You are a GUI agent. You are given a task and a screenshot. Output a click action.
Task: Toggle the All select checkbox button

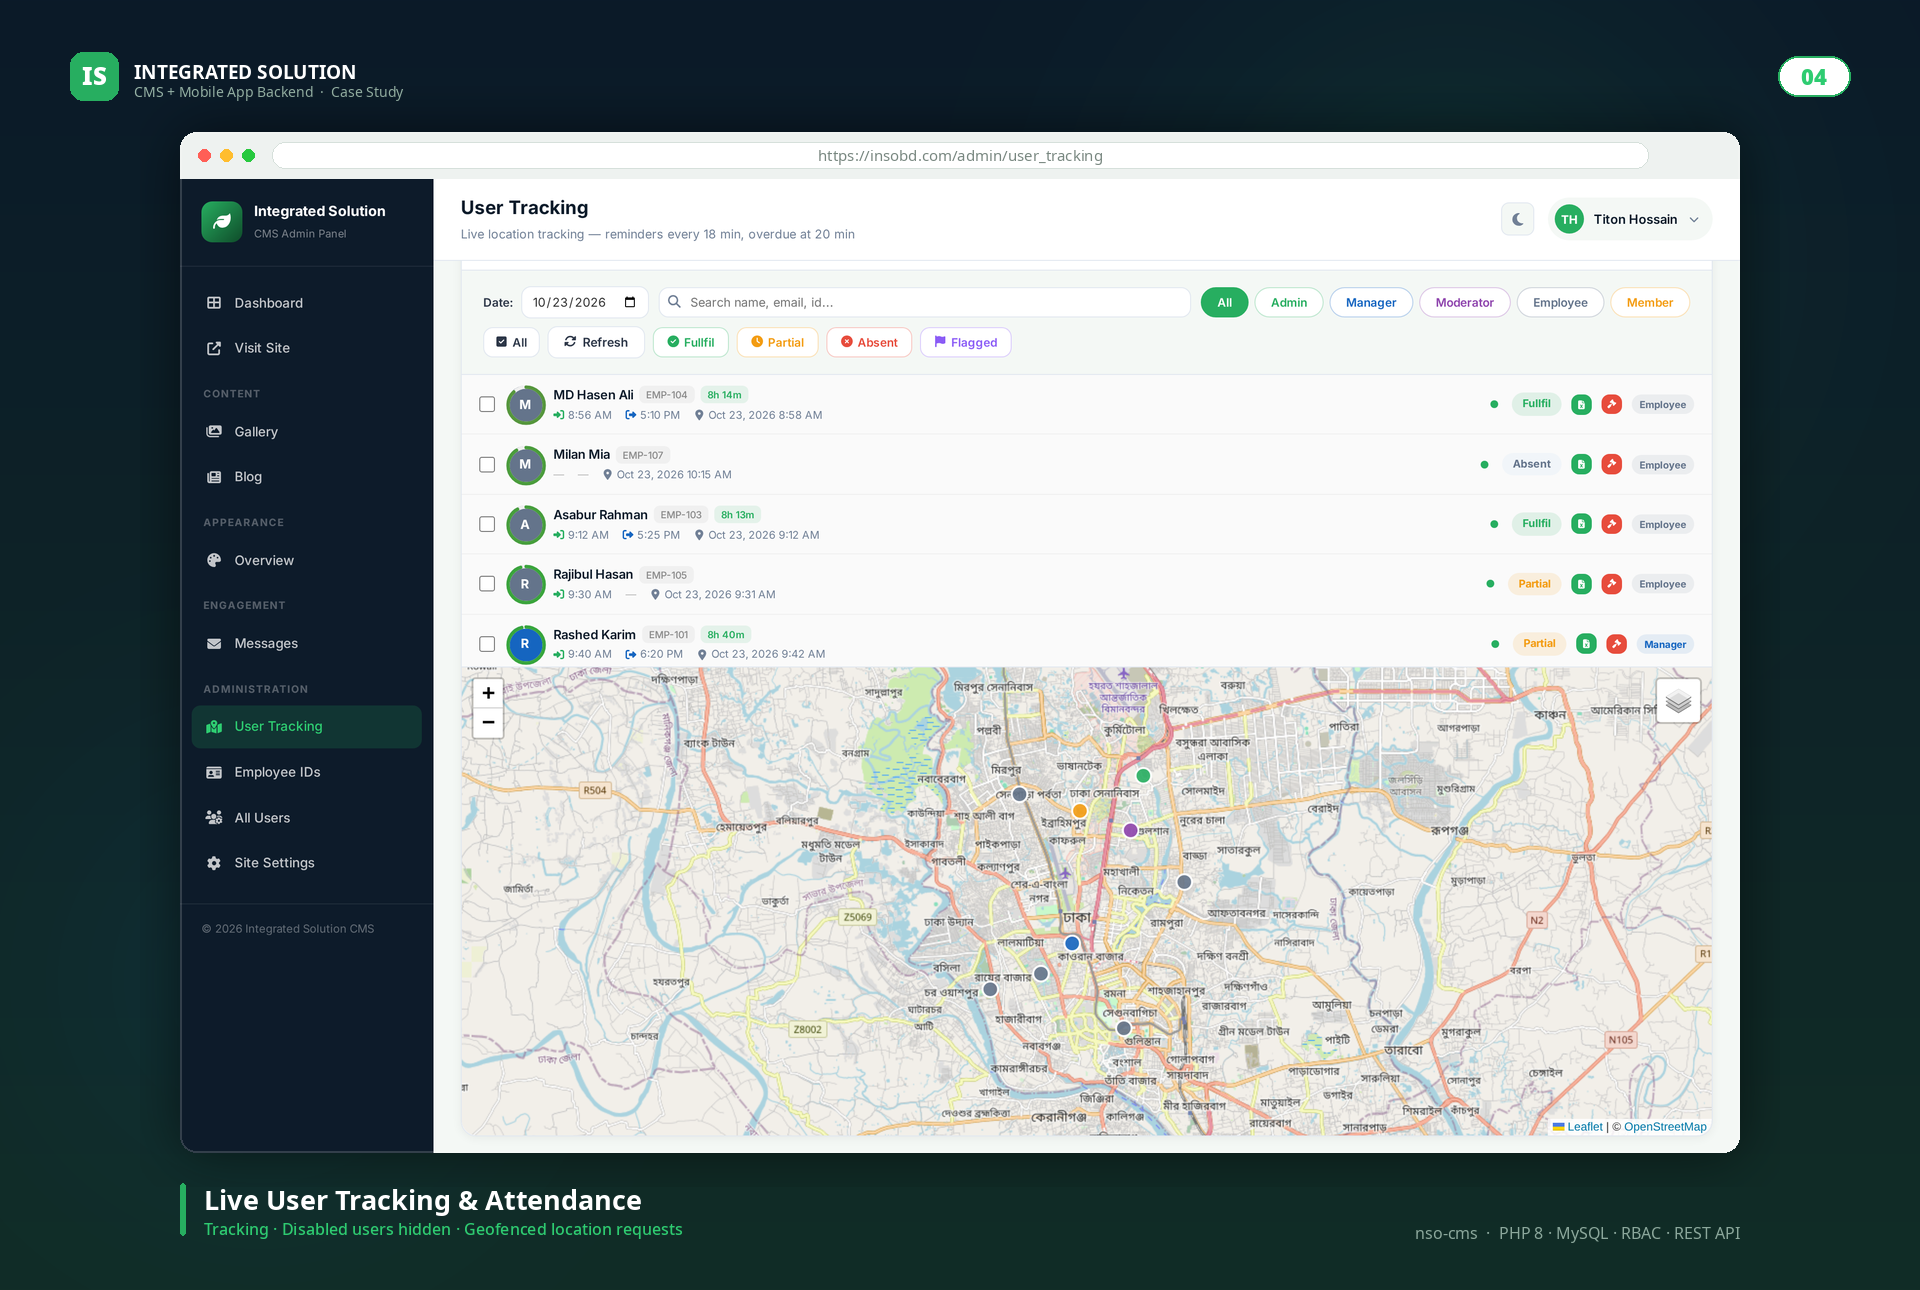click(x=511, y=342)
